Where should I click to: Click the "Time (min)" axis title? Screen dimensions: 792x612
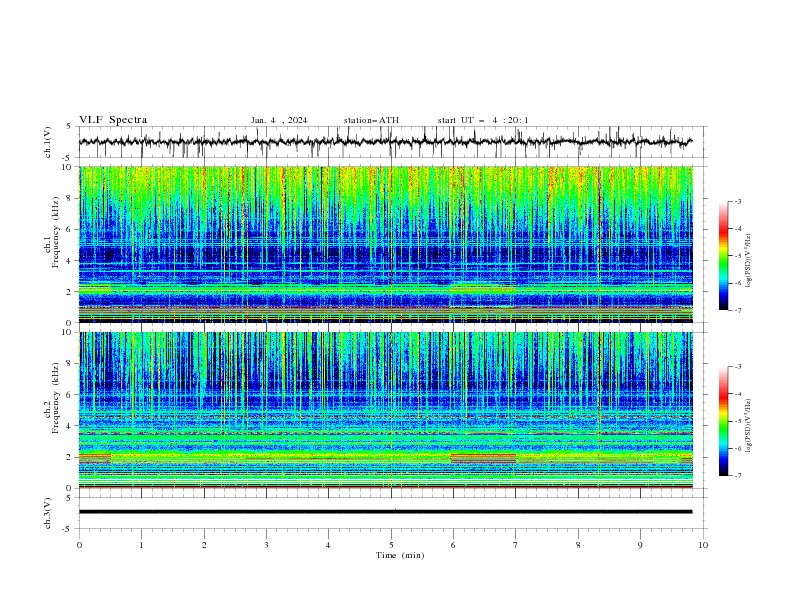400,555
